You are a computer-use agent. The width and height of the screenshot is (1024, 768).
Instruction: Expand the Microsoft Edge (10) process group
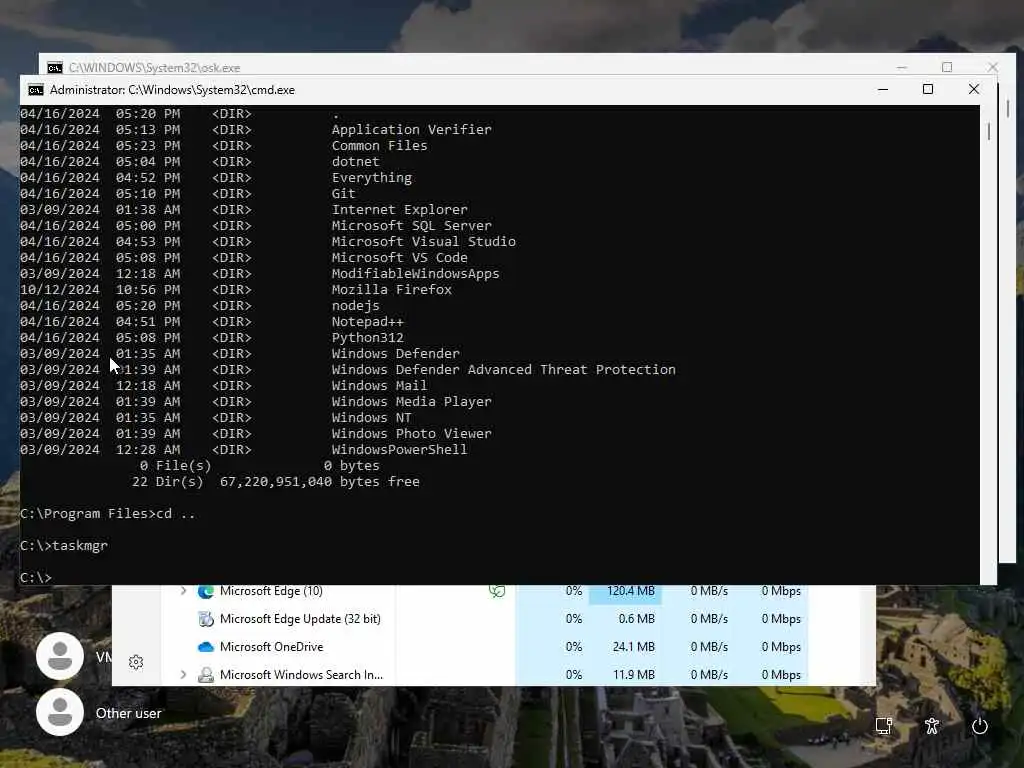coord(184,591)
